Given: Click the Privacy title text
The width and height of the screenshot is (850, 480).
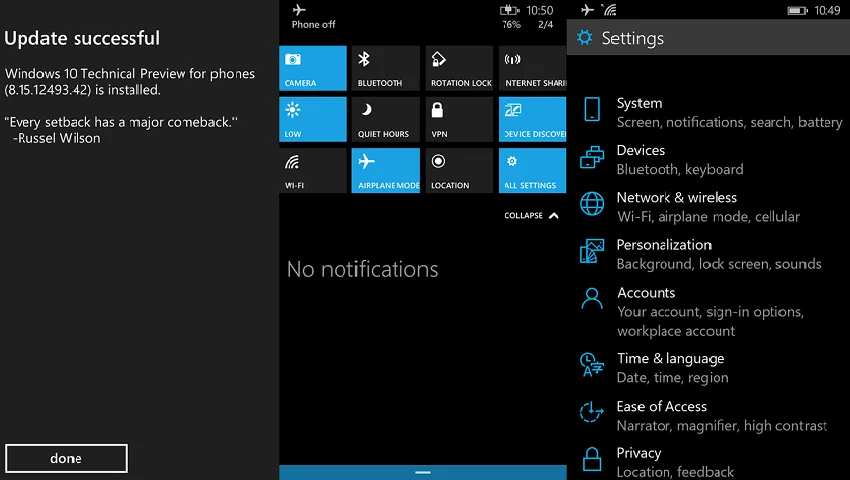Looking at the screenshot, I should click(x=639, y=453).
